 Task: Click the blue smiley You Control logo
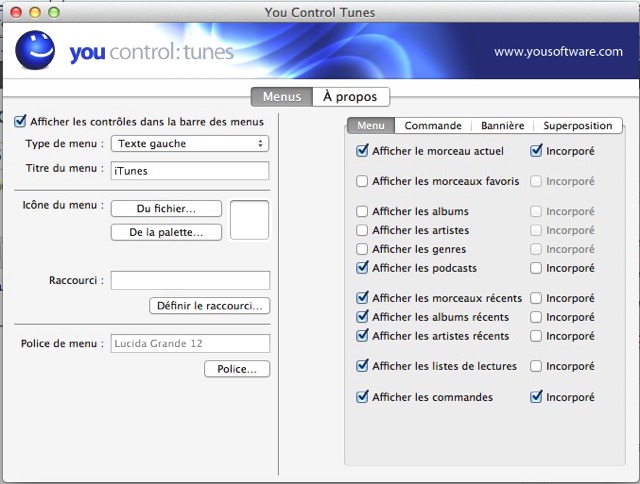coord(35,51)
